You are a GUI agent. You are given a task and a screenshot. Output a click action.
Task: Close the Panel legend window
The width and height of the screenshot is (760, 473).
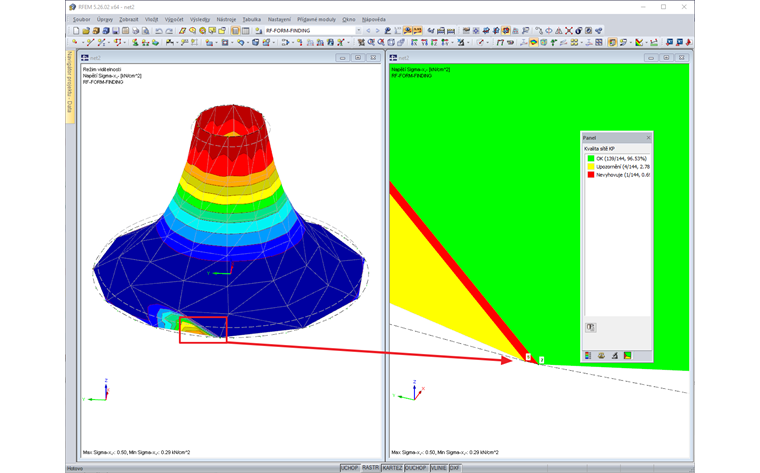649,138
